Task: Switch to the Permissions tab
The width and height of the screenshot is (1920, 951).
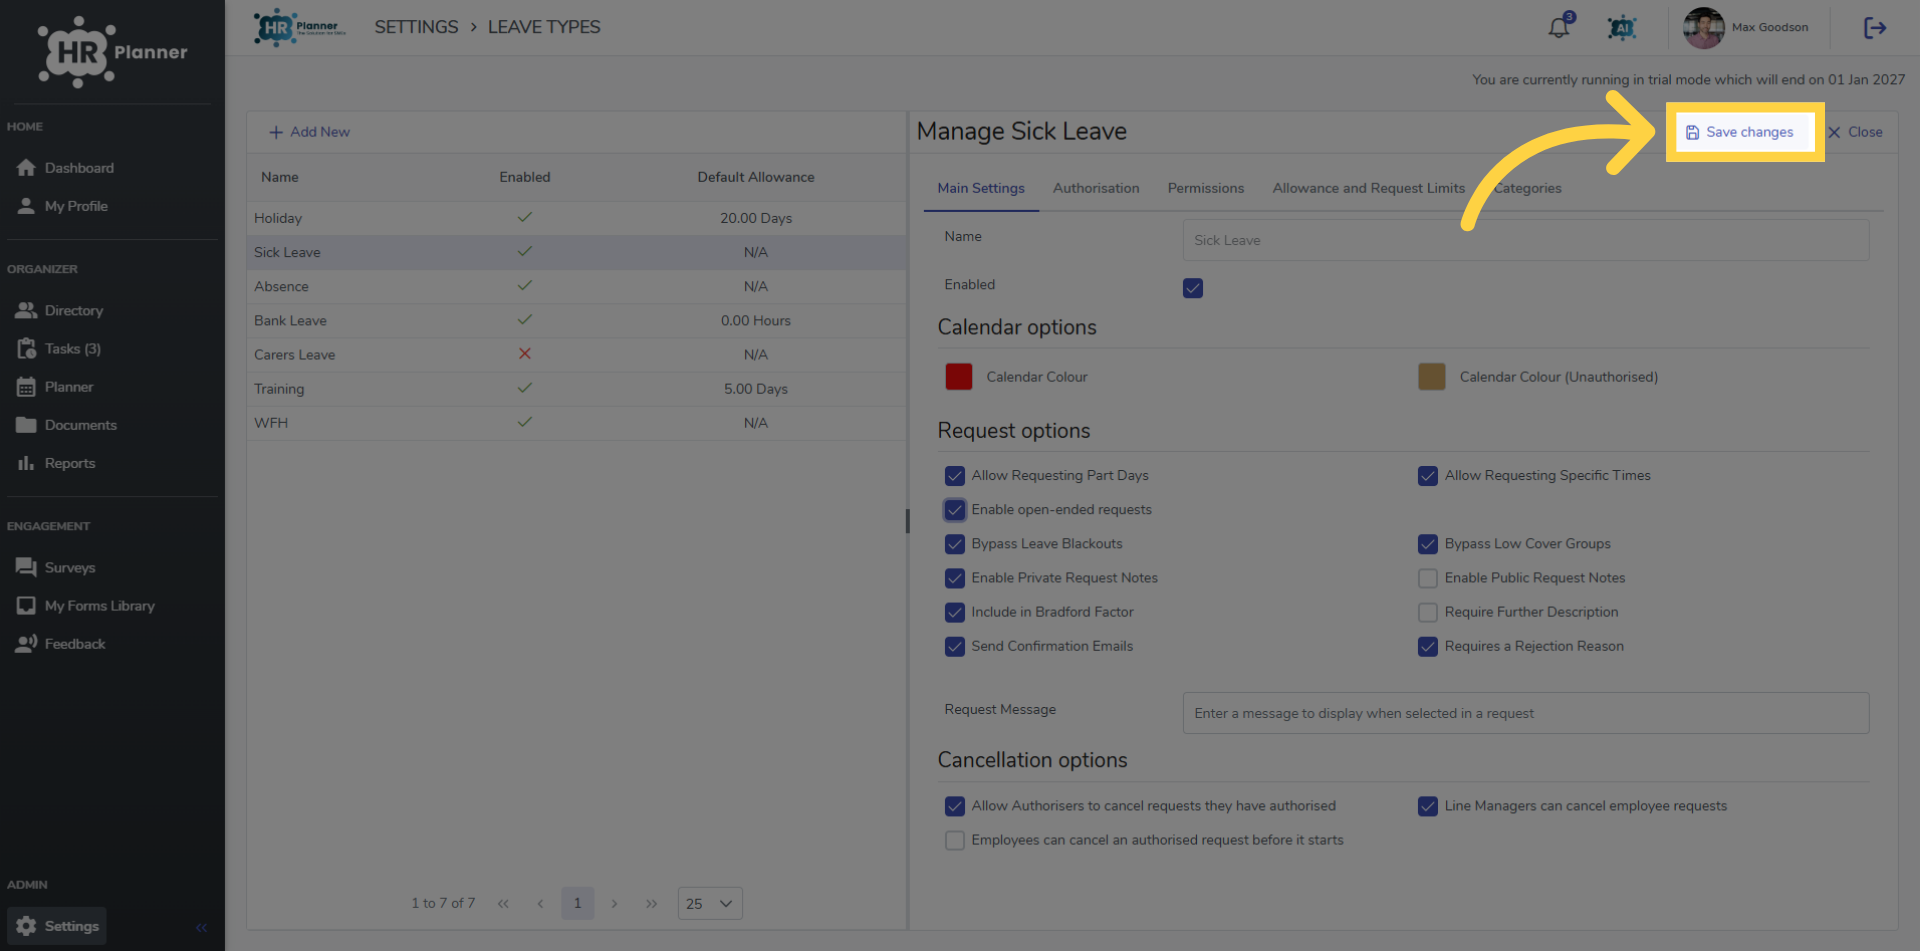Action: [x=1206, y=188]
